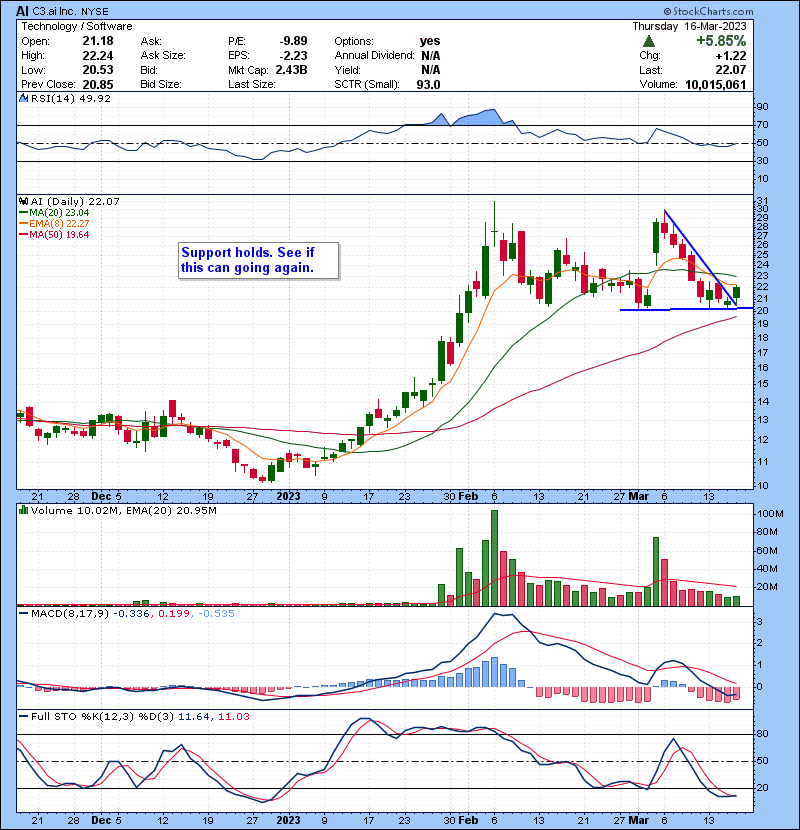Click the Yield N/A value
This screenshot has height=830, width=800.
430,70
